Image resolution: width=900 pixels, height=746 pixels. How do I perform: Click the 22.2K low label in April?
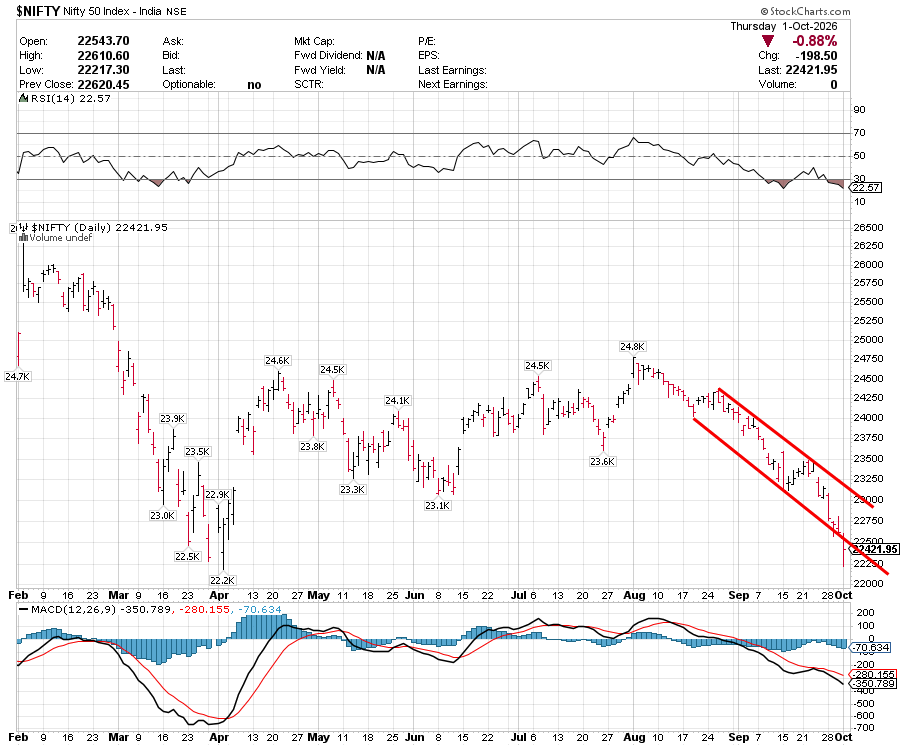click(223, 580)
